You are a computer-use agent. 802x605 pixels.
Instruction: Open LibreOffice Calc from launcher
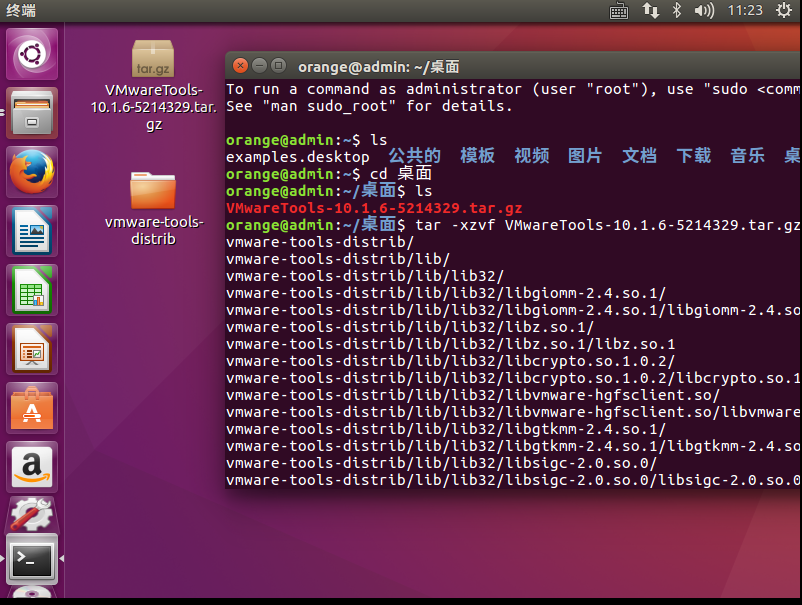[32, 290]
